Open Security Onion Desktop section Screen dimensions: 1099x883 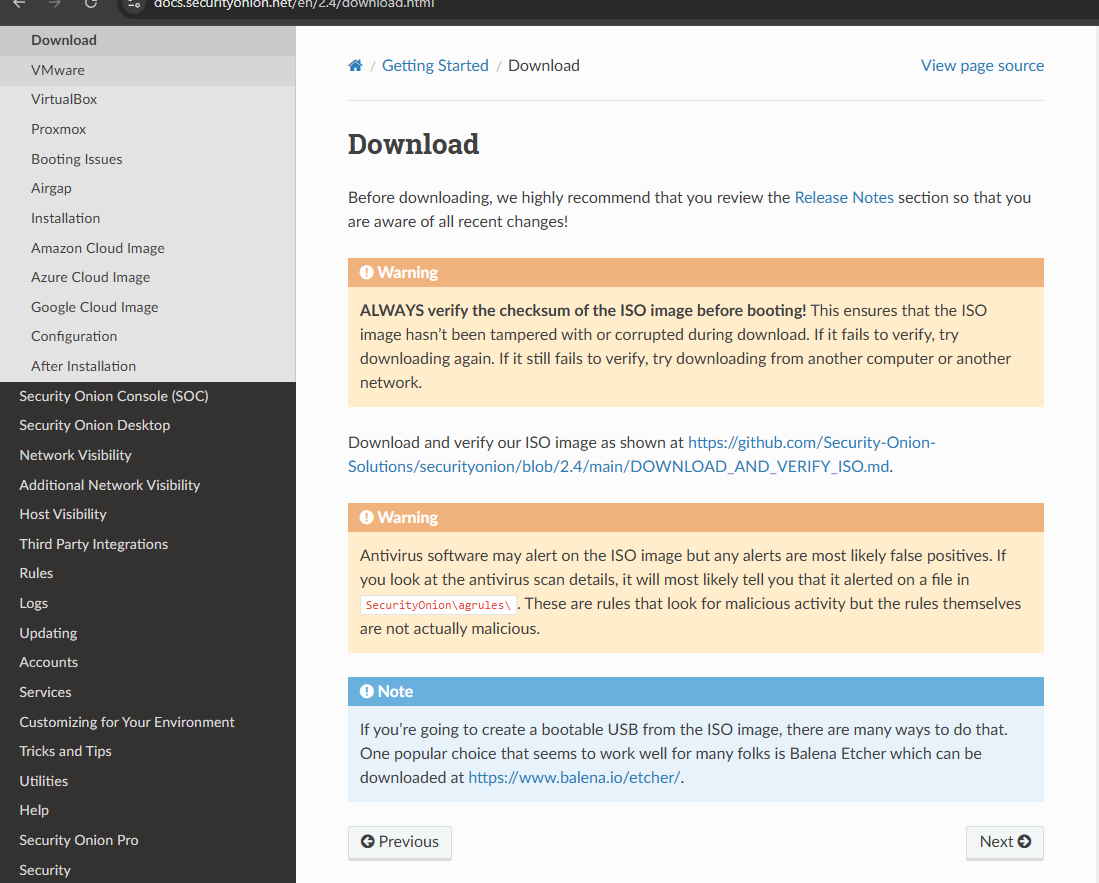pyautogui.click(x=148, y=425)
